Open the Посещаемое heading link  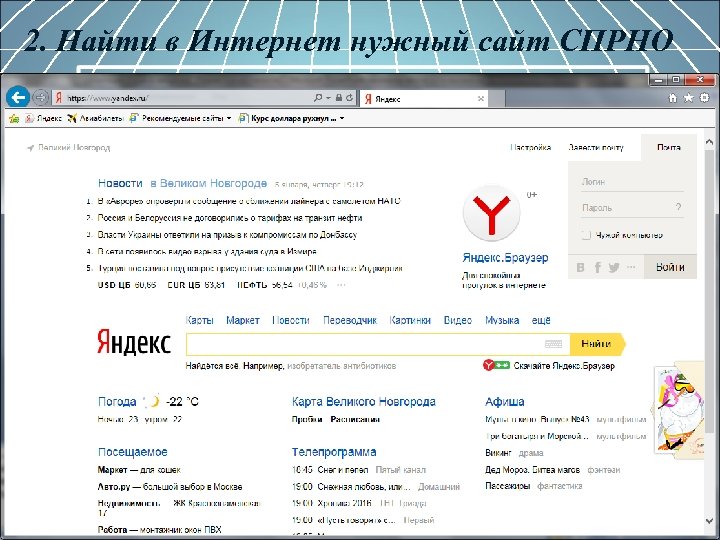pos(132,452)
